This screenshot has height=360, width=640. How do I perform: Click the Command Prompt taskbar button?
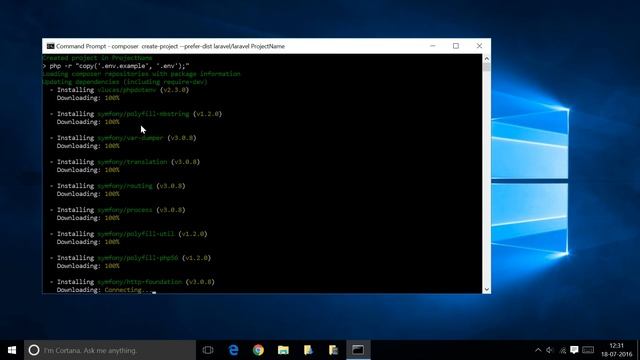tap(358, 350)
